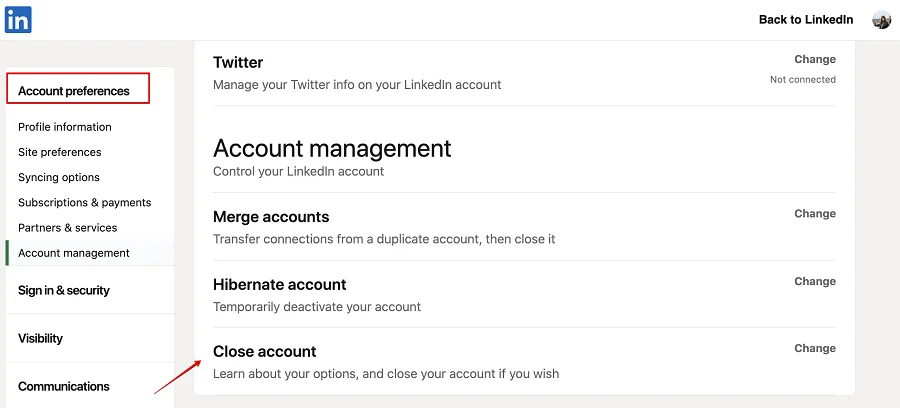Viewport: 900px width, 408px height.
Task: Open the Hibernate account heading
Action: click(280, 284)
